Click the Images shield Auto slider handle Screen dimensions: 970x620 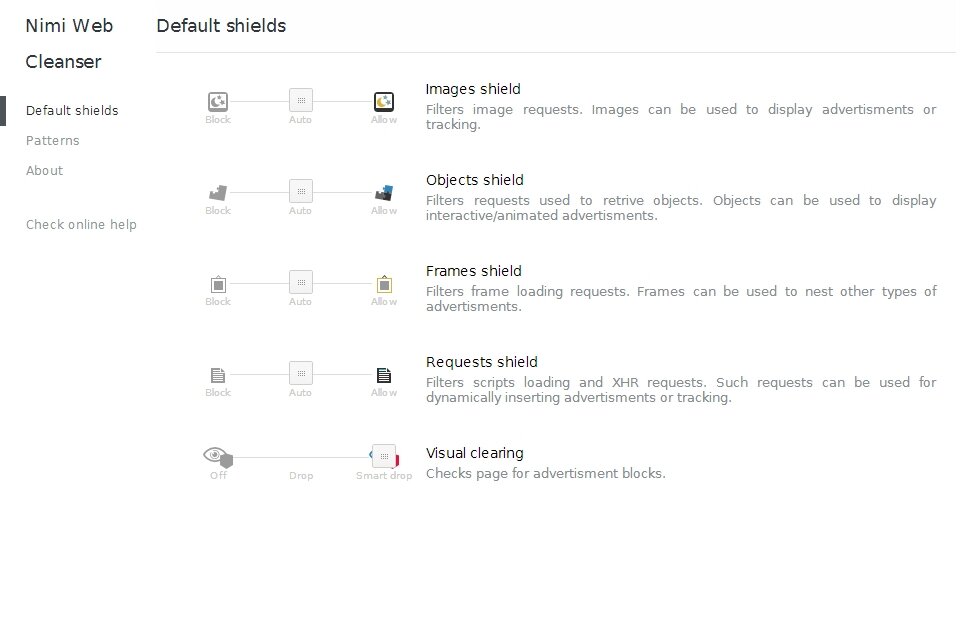301,100
